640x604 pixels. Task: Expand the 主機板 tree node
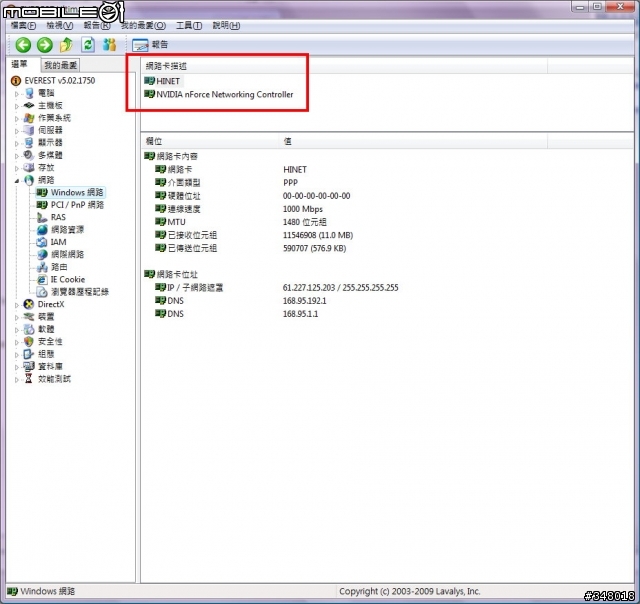pyautogui.click(x=17, y=106)
